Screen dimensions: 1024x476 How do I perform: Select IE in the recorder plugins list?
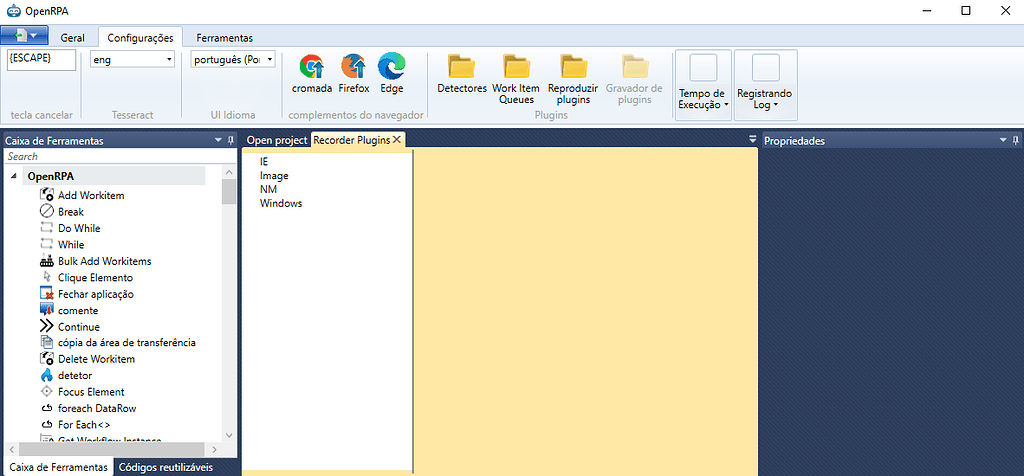(264, 161)
